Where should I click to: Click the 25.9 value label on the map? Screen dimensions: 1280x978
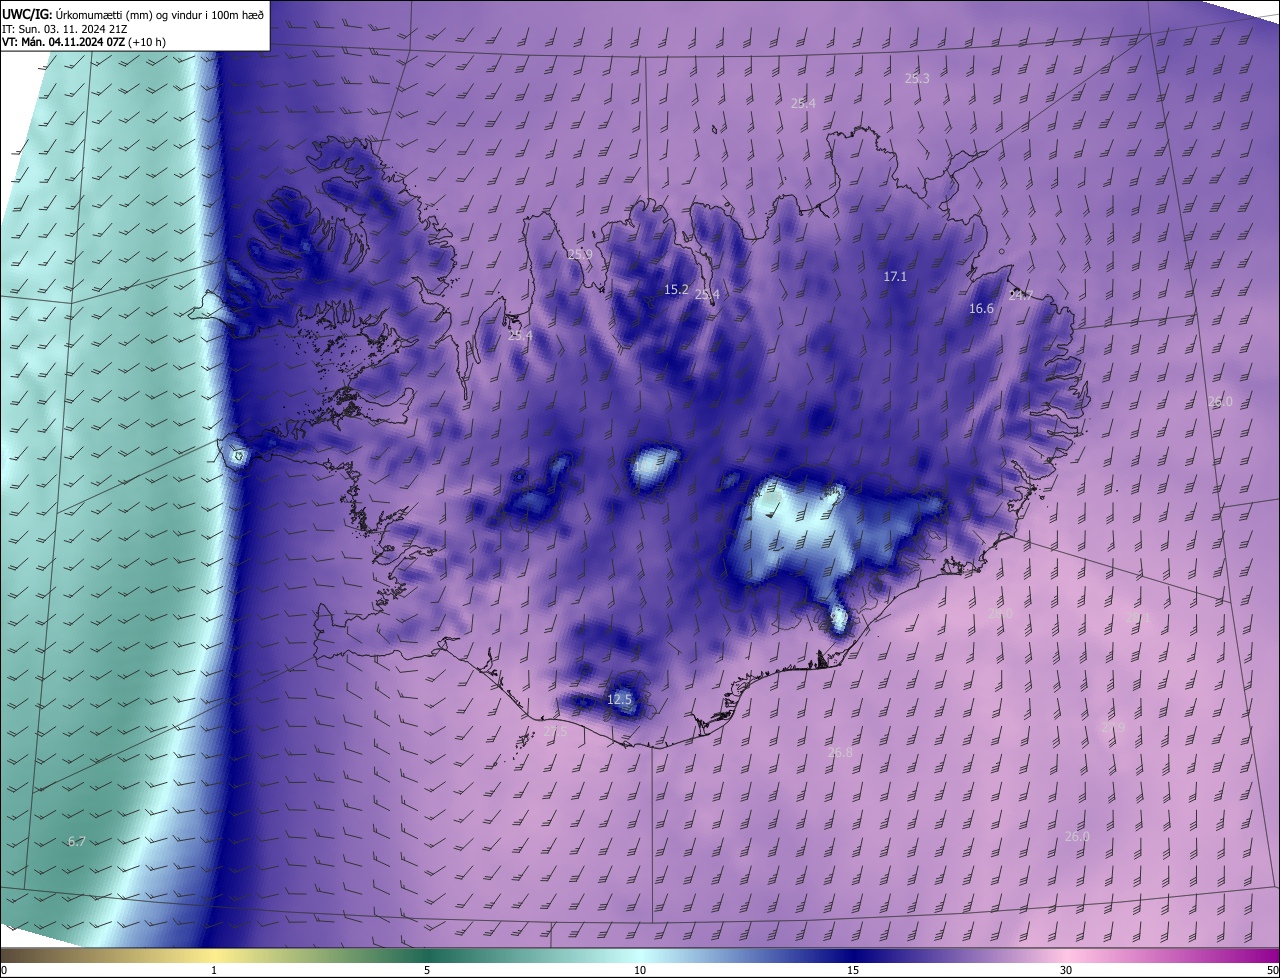(x=580, y=255)
